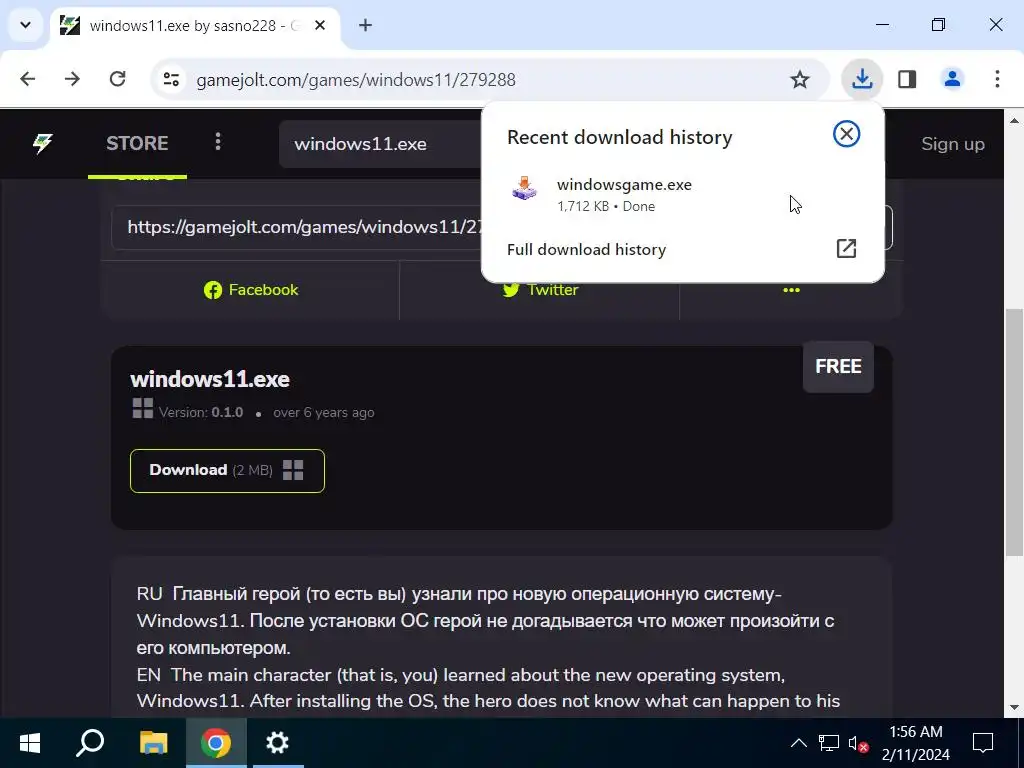Image resolution: width=1024 pixels, height=768 pixels.
Task: Click the network status tray icon
Action: (829, 743)
